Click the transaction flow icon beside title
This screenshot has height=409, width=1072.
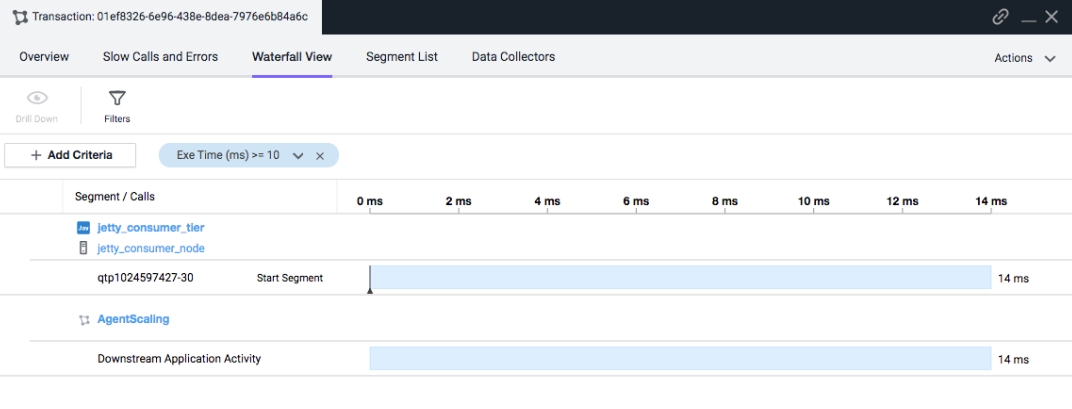pyautogui.click(x=20, y=17)
